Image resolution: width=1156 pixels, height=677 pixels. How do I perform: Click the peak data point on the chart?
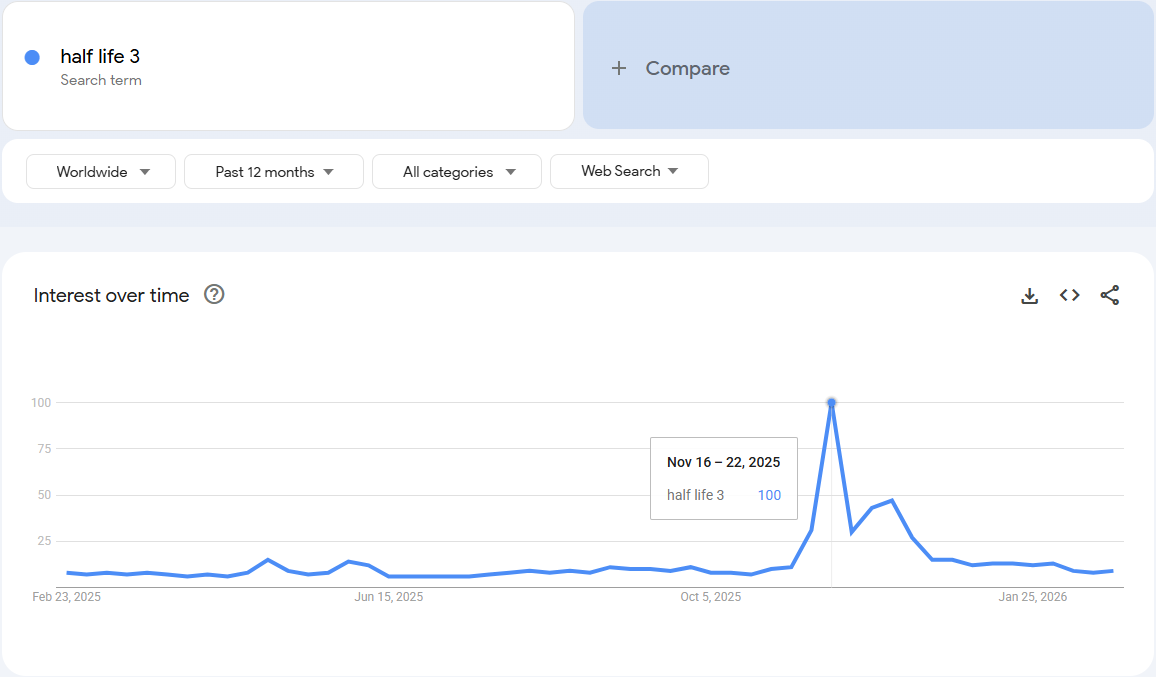tap(832, 403)
